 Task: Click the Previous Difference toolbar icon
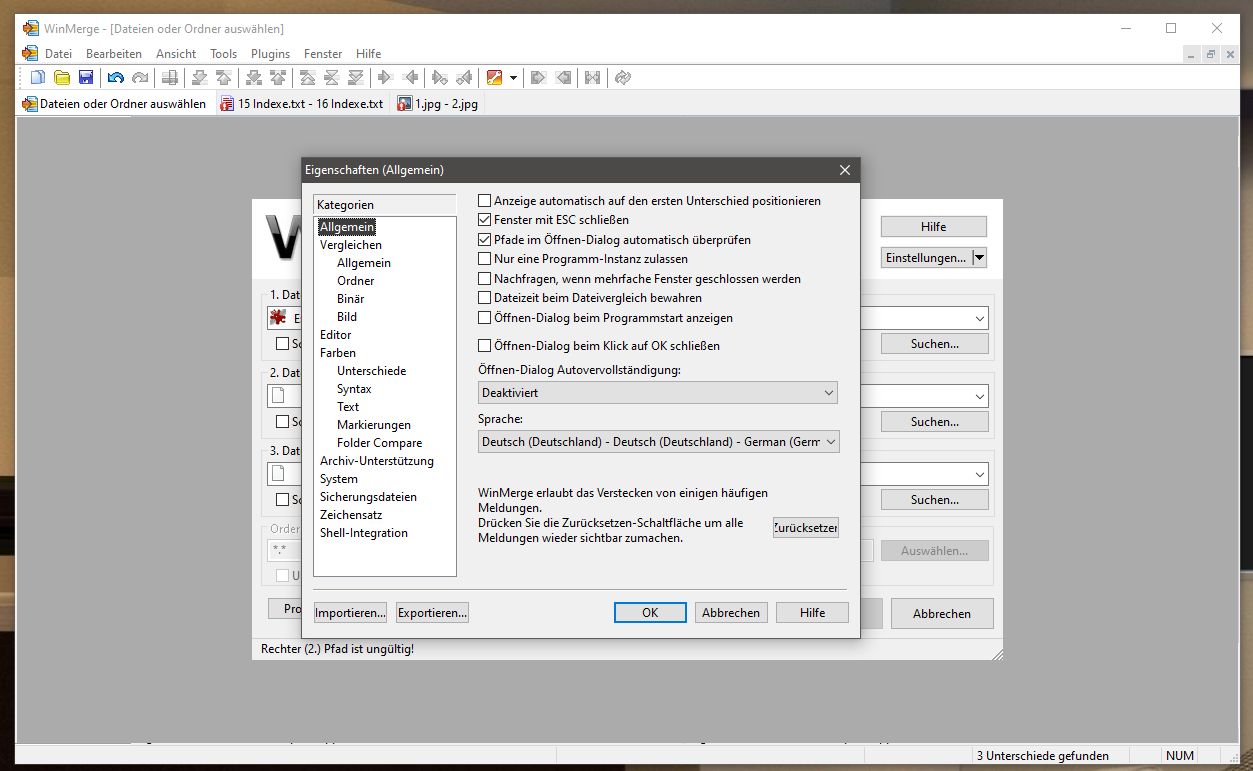[x=224, y=78]
